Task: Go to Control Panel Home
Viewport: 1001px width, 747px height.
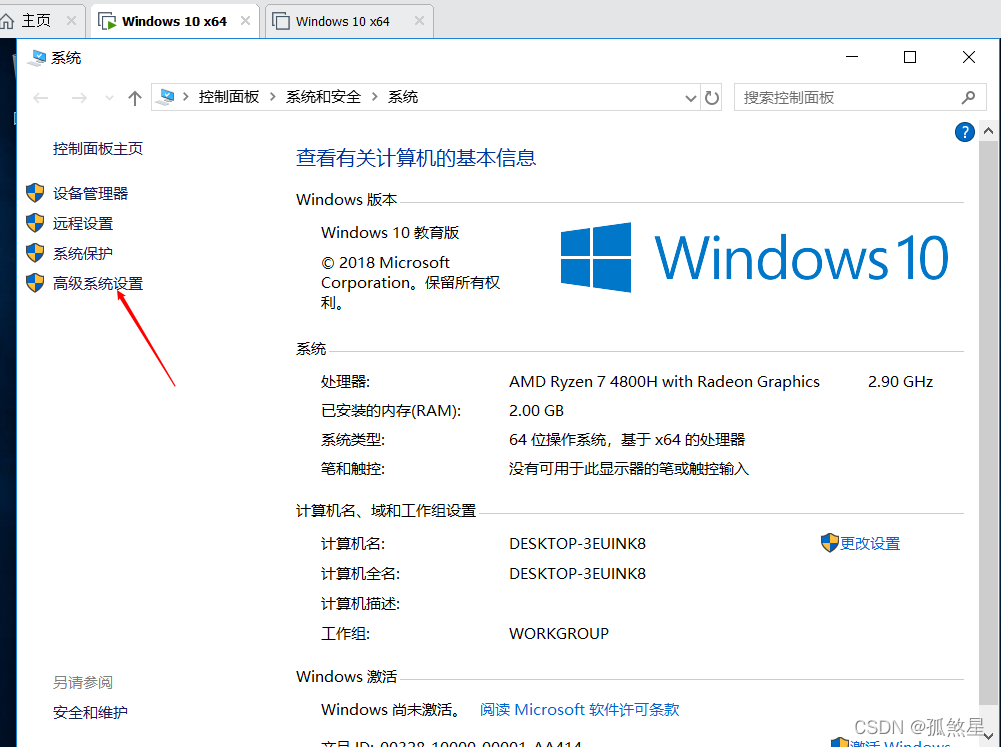Action: [x=98, y=149]
